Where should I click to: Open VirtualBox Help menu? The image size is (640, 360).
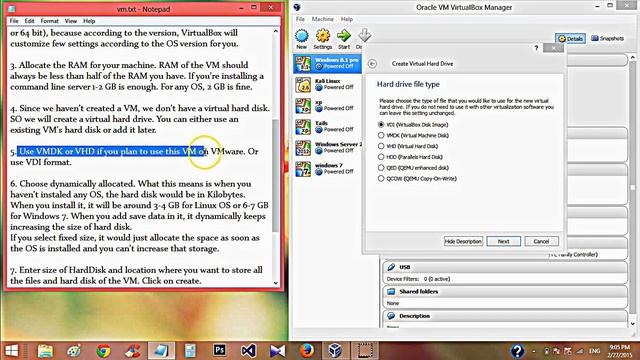click(347, 19)
